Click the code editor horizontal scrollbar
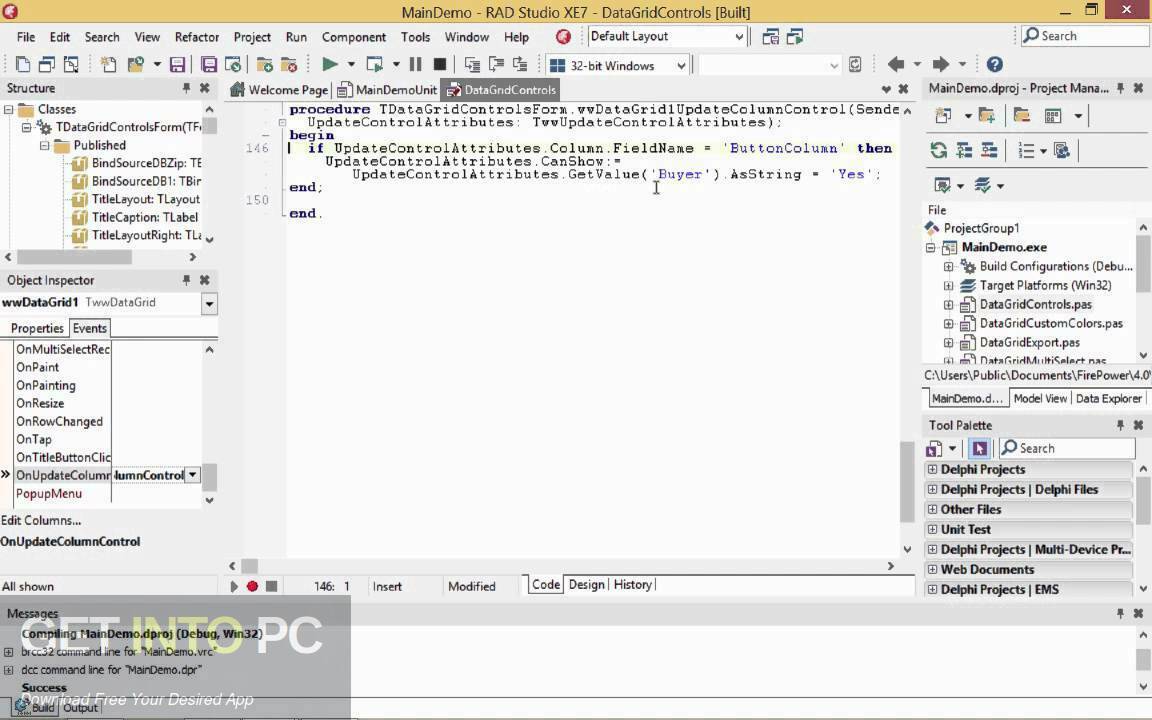 pyautogui.click(x=561, y=566)
